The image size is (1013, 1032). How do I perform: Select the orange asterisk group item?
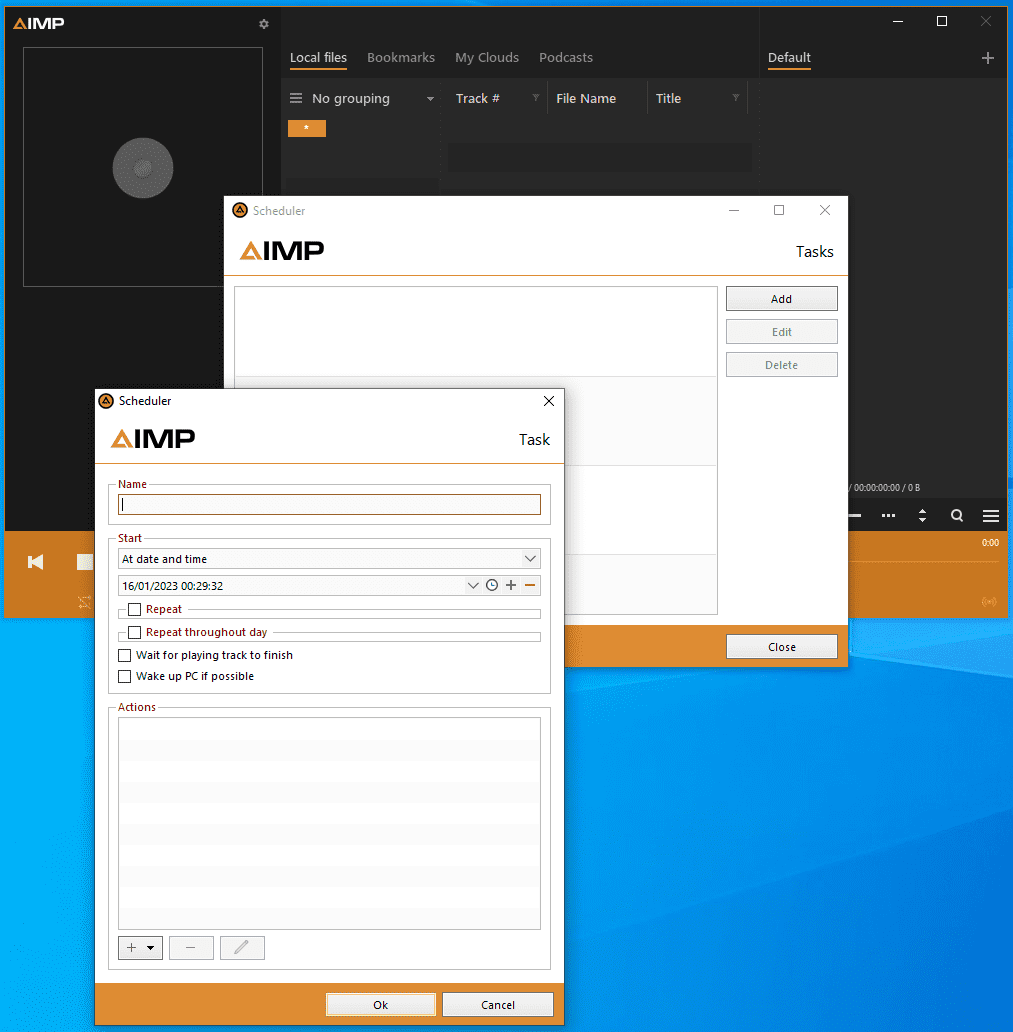(307, 128)
